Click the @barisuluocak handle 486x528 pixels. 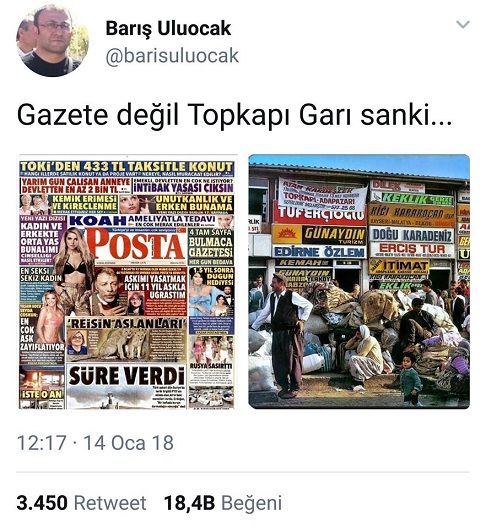pyautogui.click(x=172, y=56)
